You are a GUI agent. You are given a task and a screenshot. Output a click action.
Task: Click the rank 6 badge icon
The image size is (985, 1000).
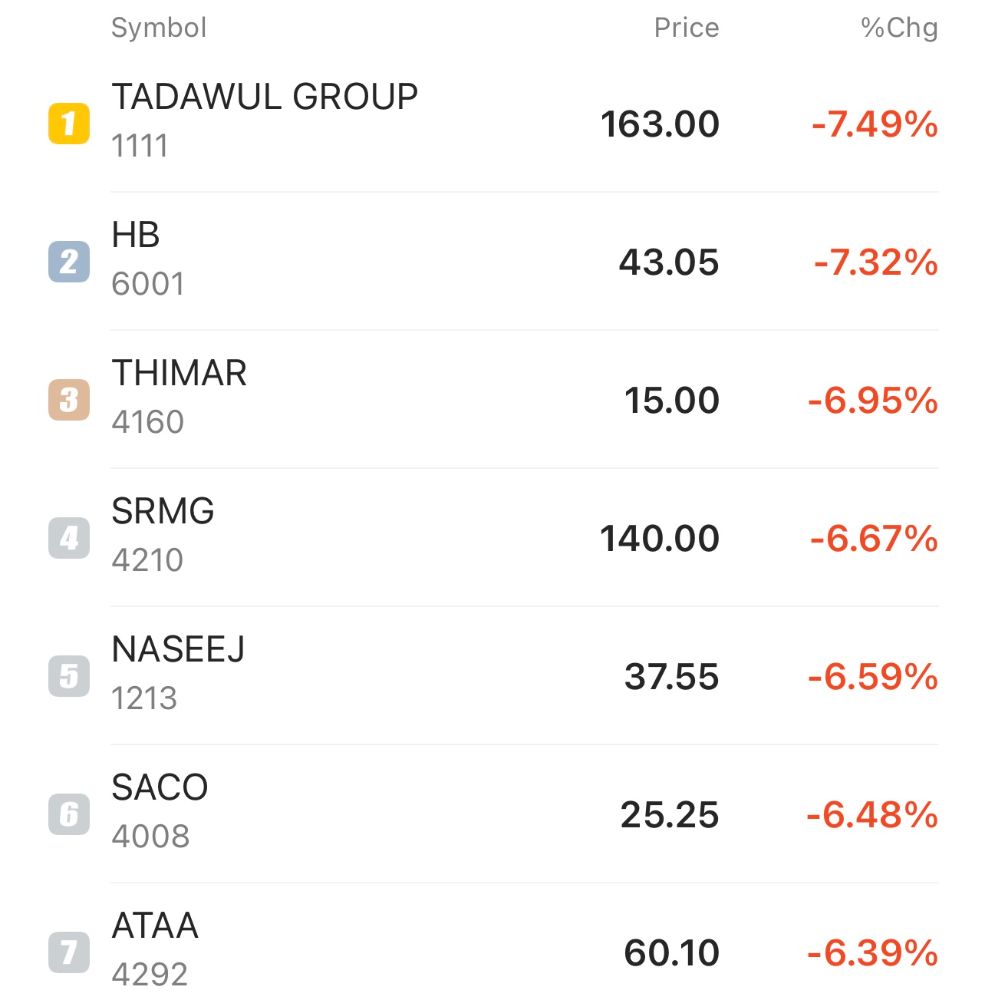pyautogui.click(x=69, y=815)
